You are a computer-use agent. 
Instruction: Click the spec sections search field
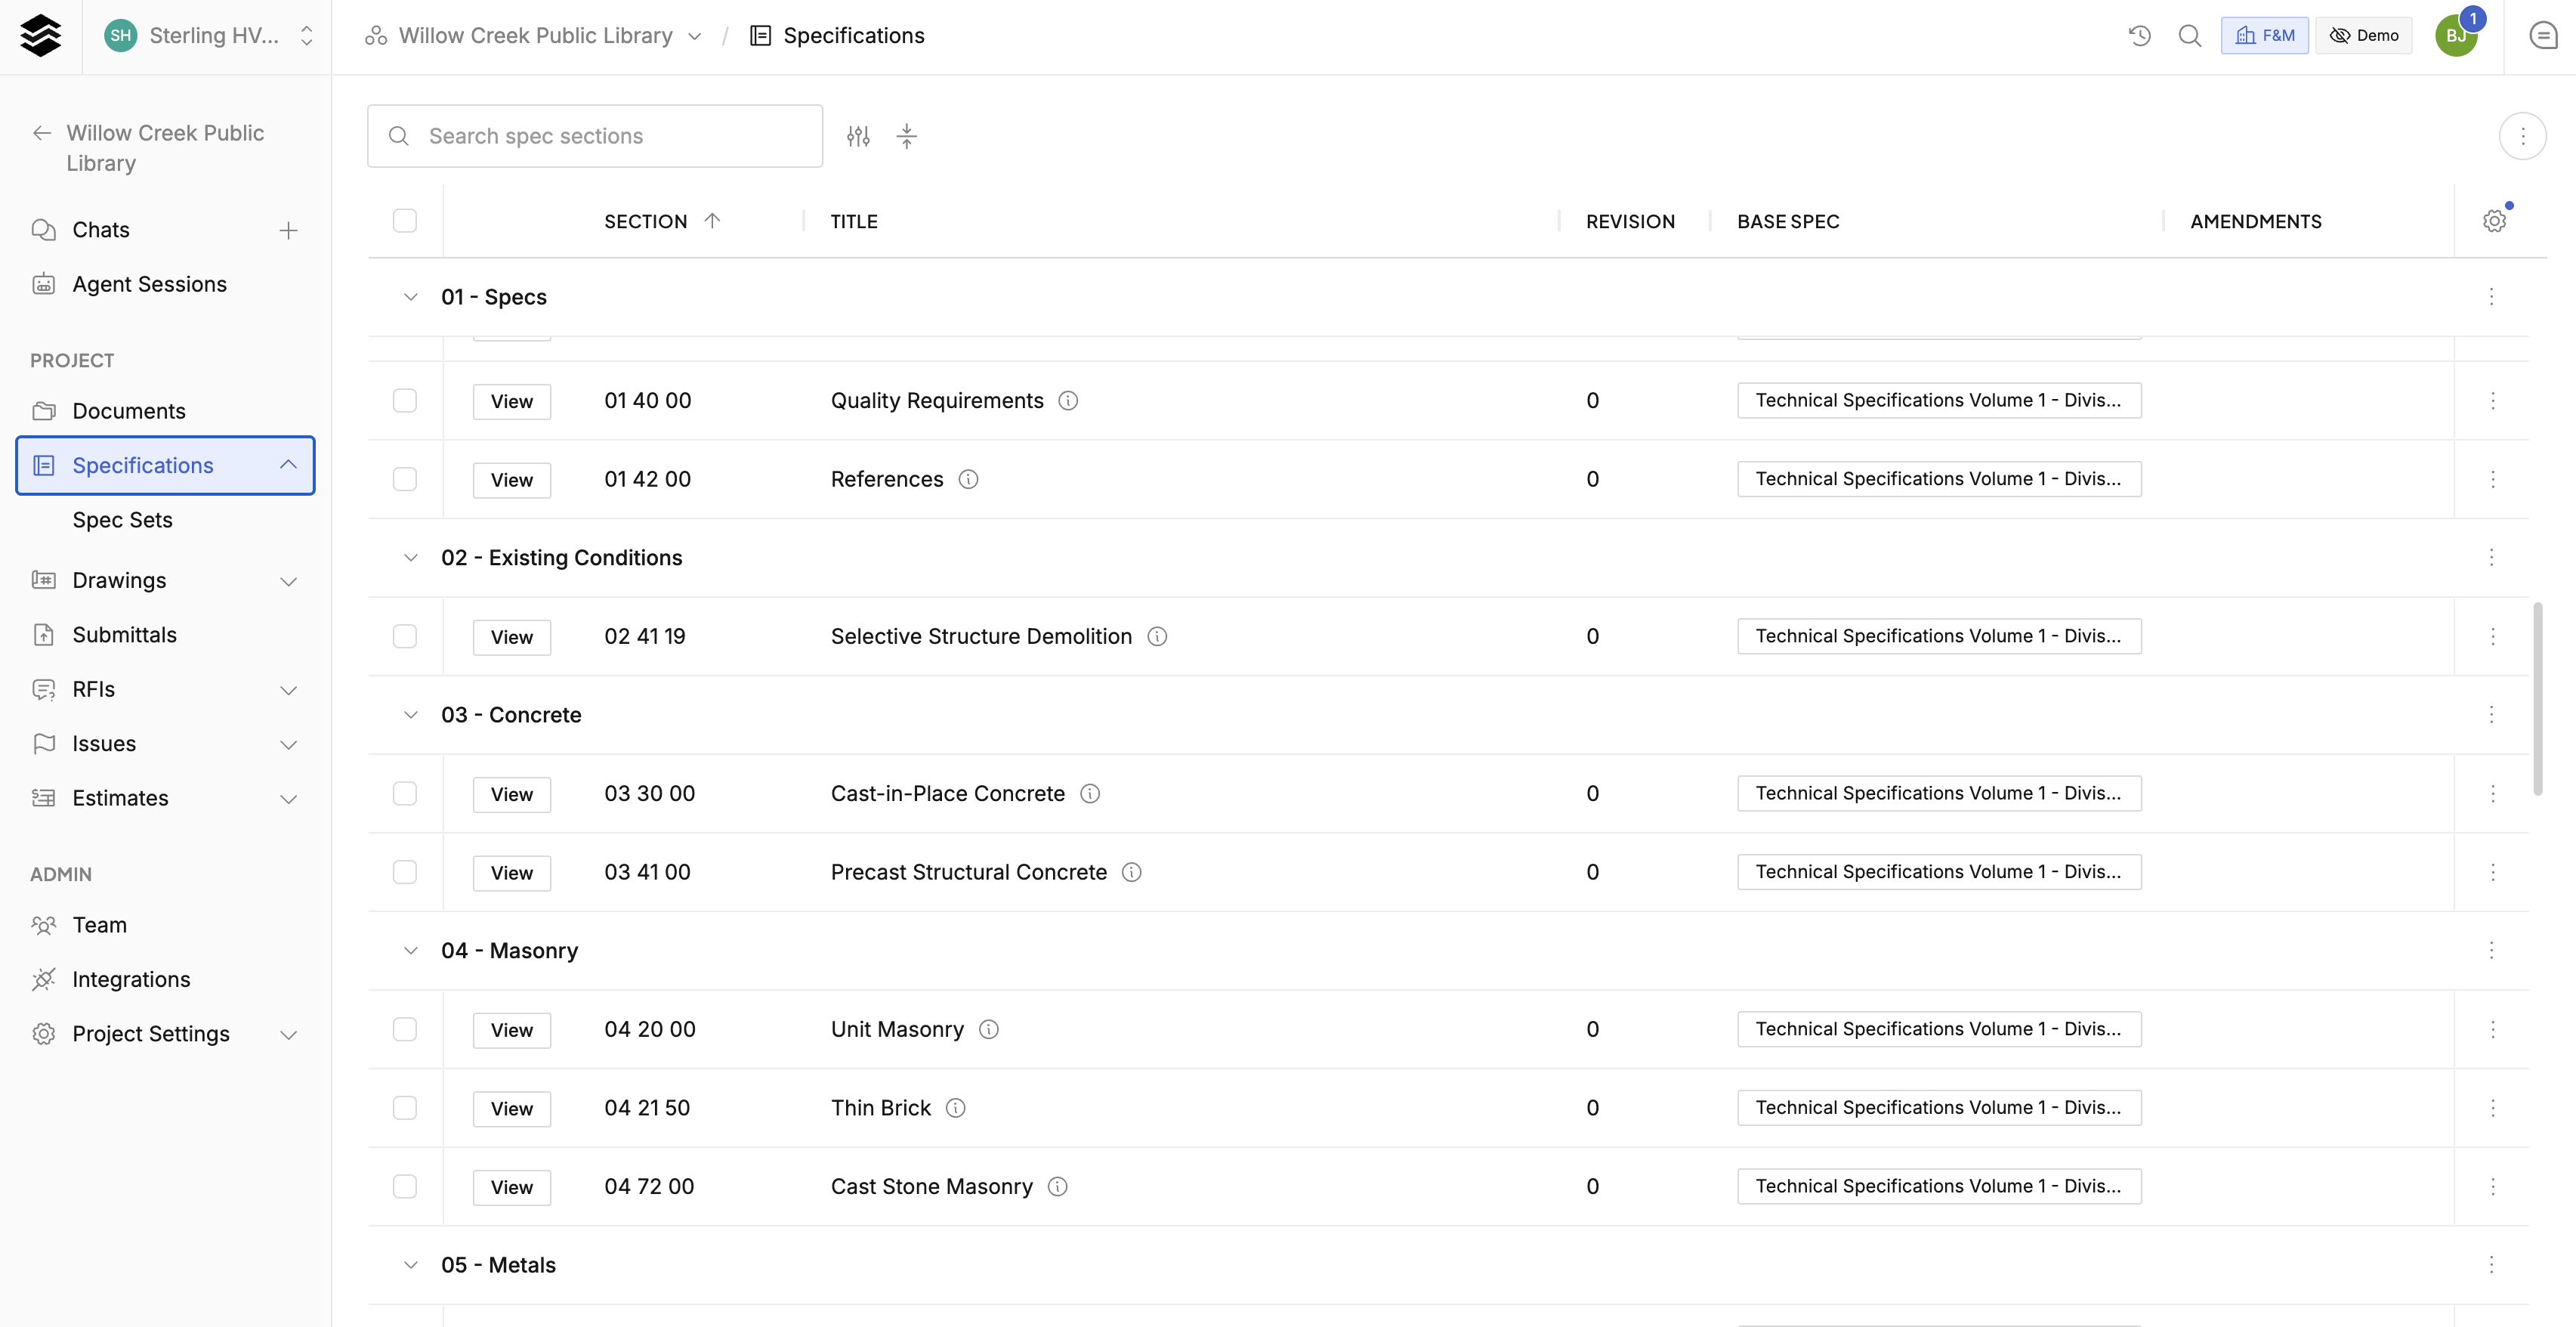pos(595,136)
